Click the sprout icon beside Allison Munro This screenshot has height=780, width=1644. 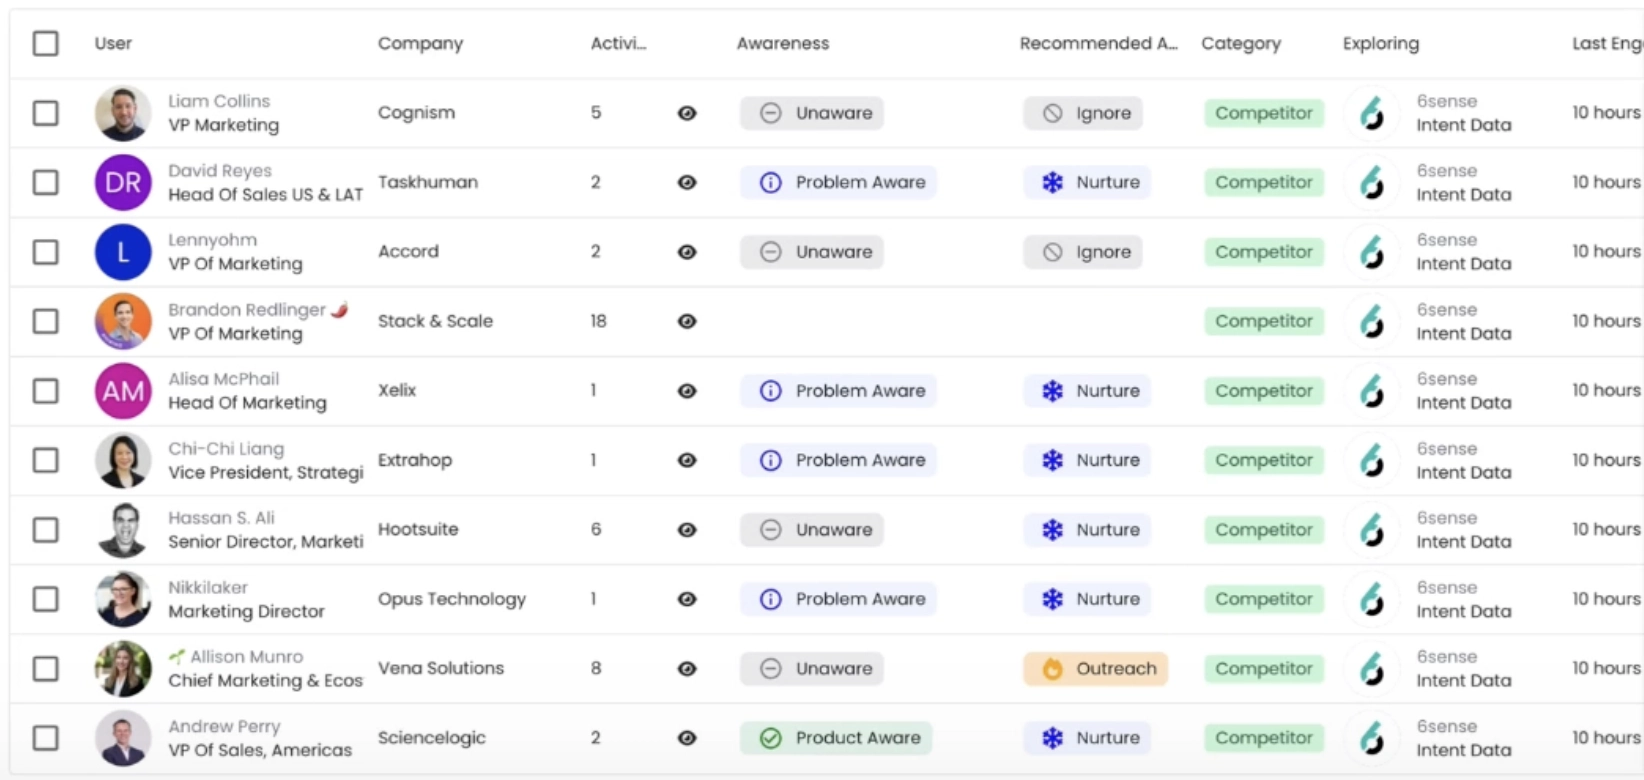tap(177, 657)
